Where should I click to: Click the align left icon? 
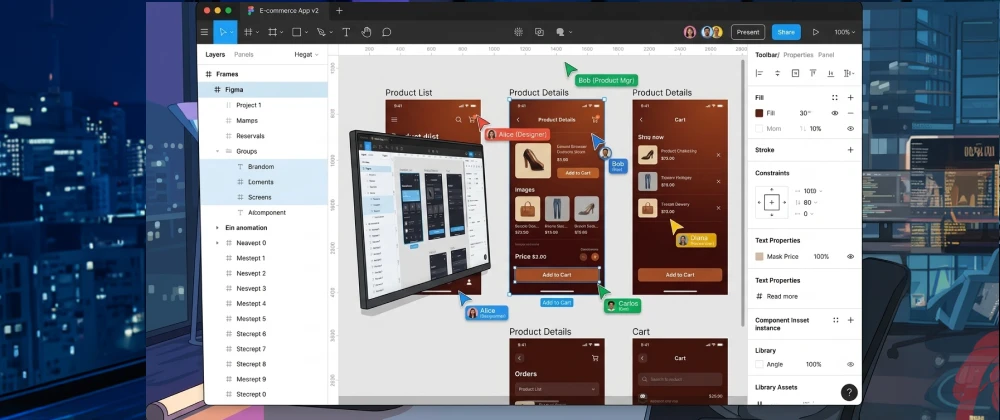759,73
